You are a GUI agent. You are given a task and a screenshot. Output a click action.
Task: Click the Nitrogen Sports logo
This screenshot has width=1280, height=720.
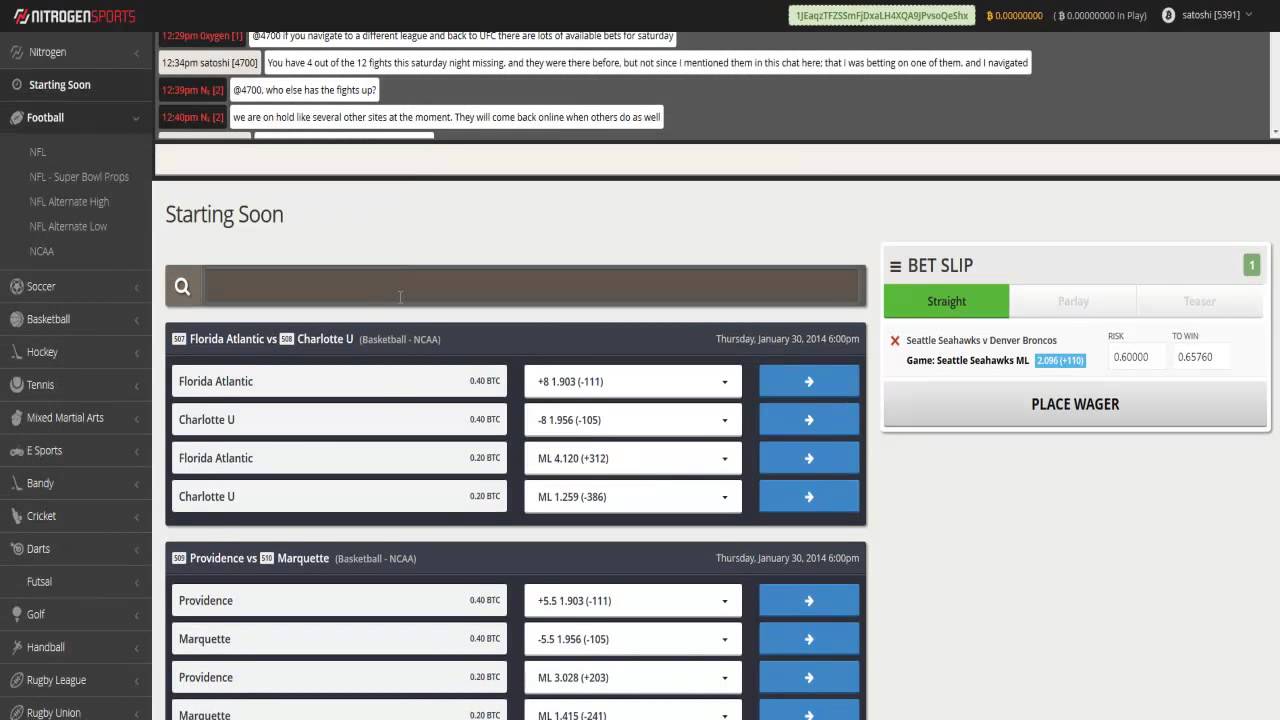click(x=74, y=16)
